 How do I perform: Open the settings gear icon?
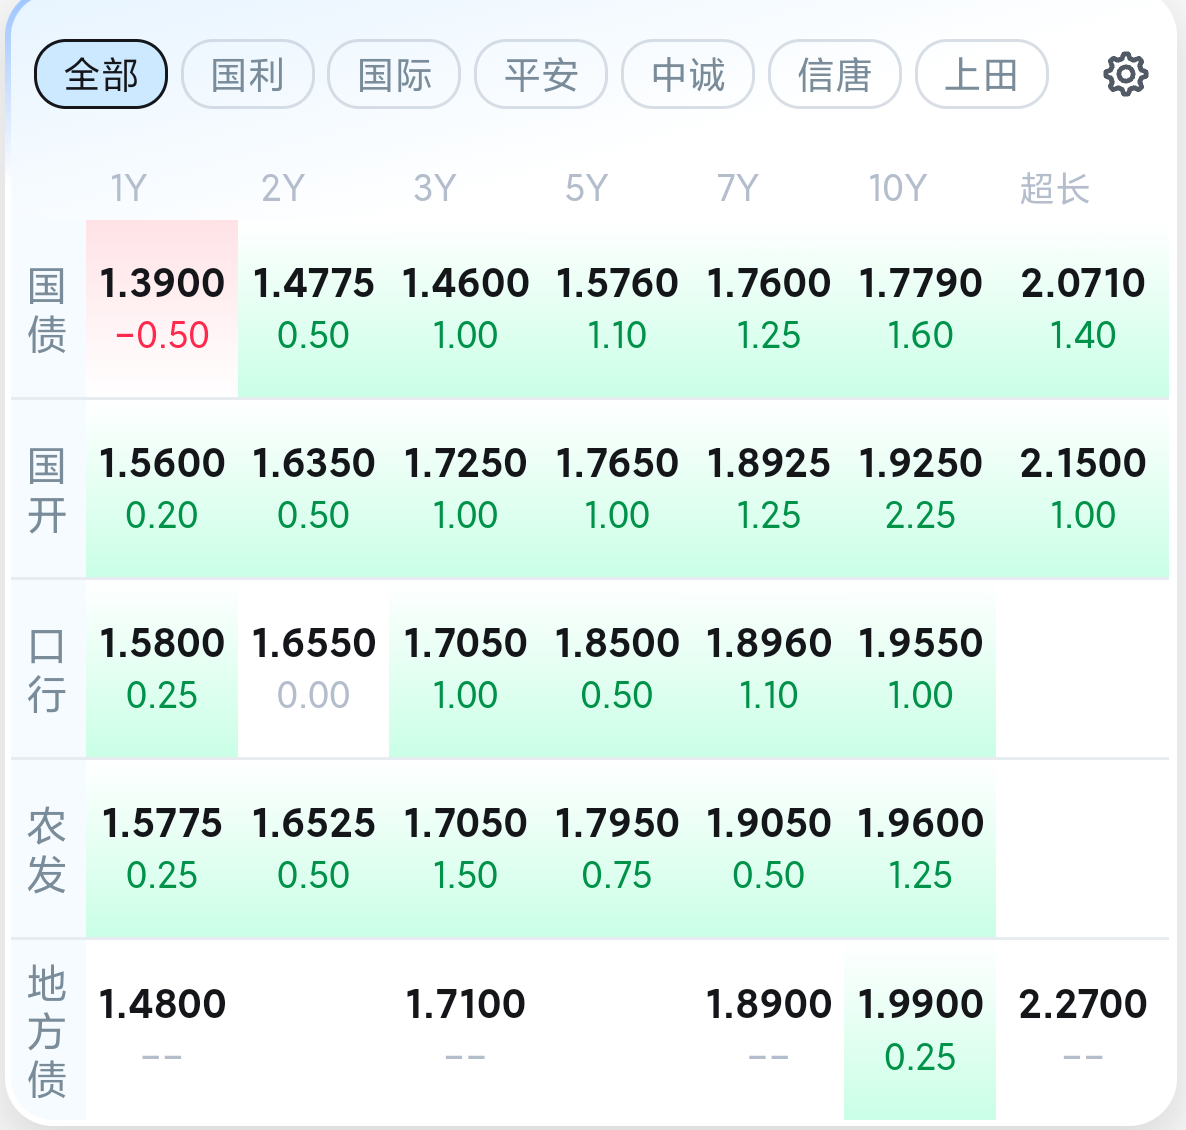pyautogui.click(x=1125, y=74)
